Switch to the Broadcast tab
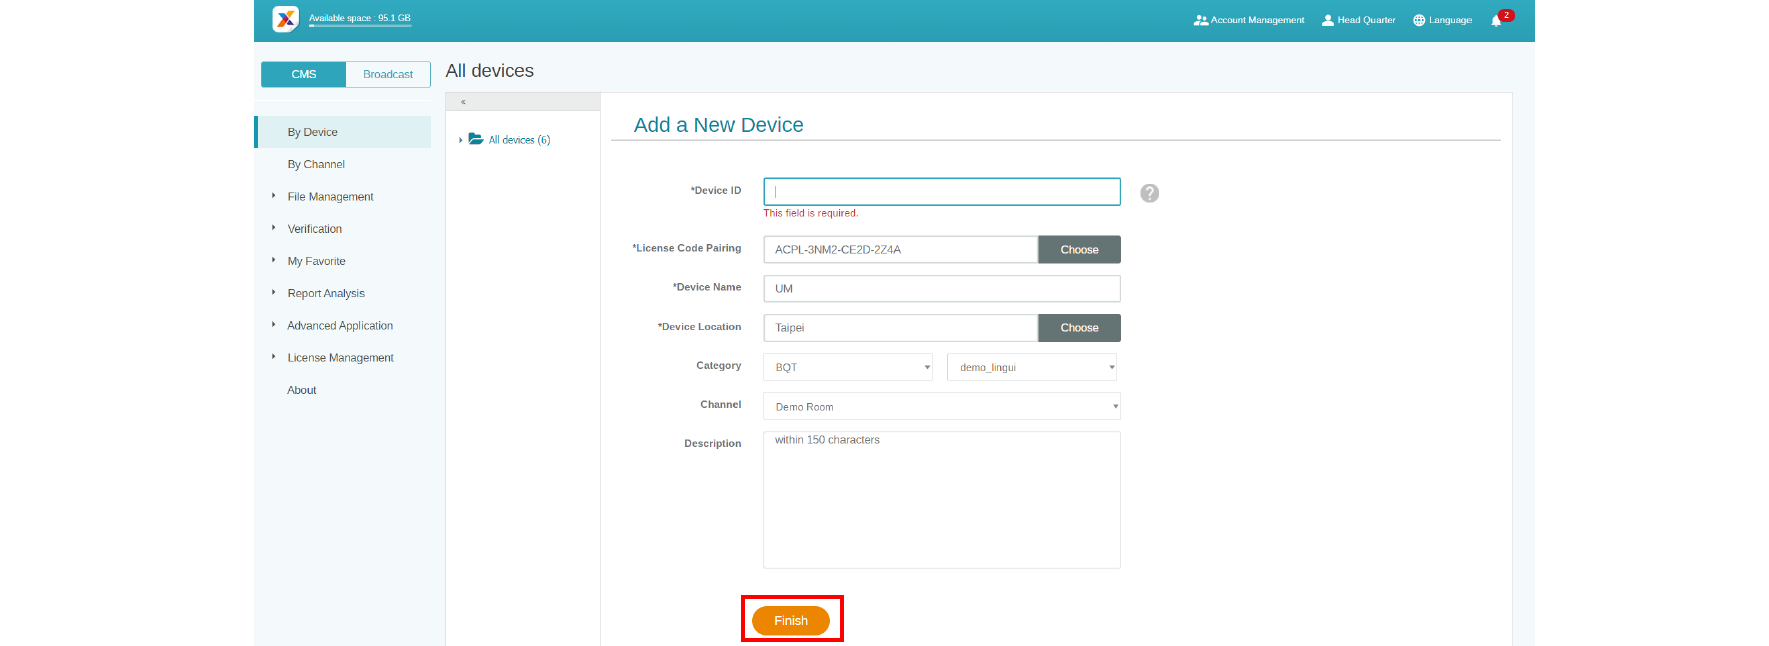This screenshot has height=646, width=1769. (x=388, y=74)
